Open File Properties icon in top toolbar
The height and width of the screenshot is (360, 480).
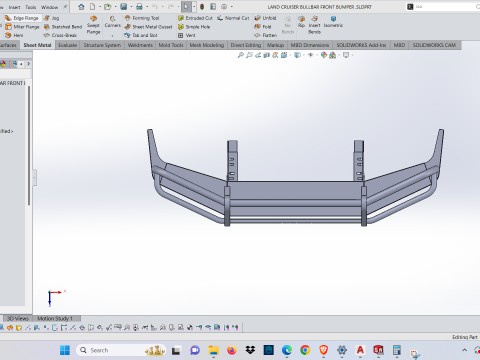coord(213,7)
